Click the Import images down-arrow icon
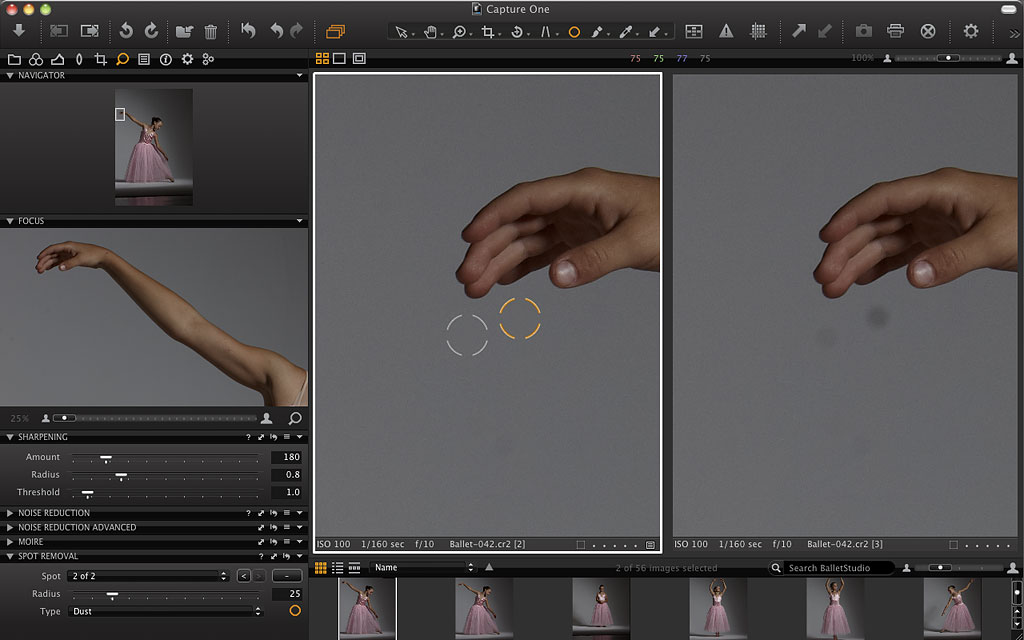Viewport: 1024px width, 640px height. coord(18,31)
